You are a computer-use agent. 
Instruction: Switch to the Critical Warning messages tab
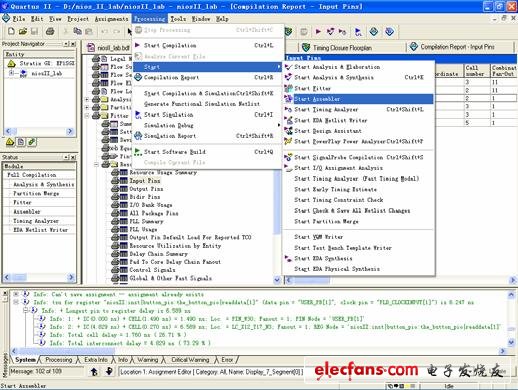[190, 360]
